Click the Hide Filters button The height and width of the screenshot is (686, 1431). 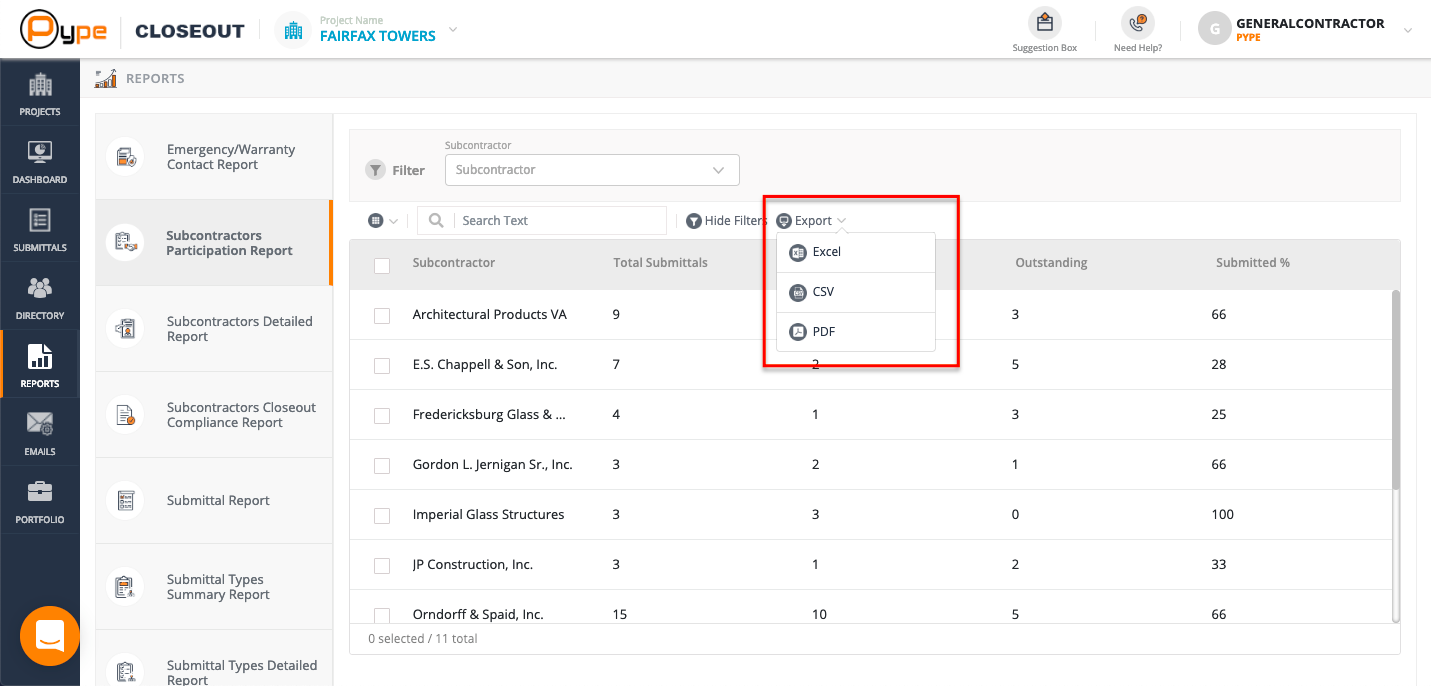pos(726,221)
